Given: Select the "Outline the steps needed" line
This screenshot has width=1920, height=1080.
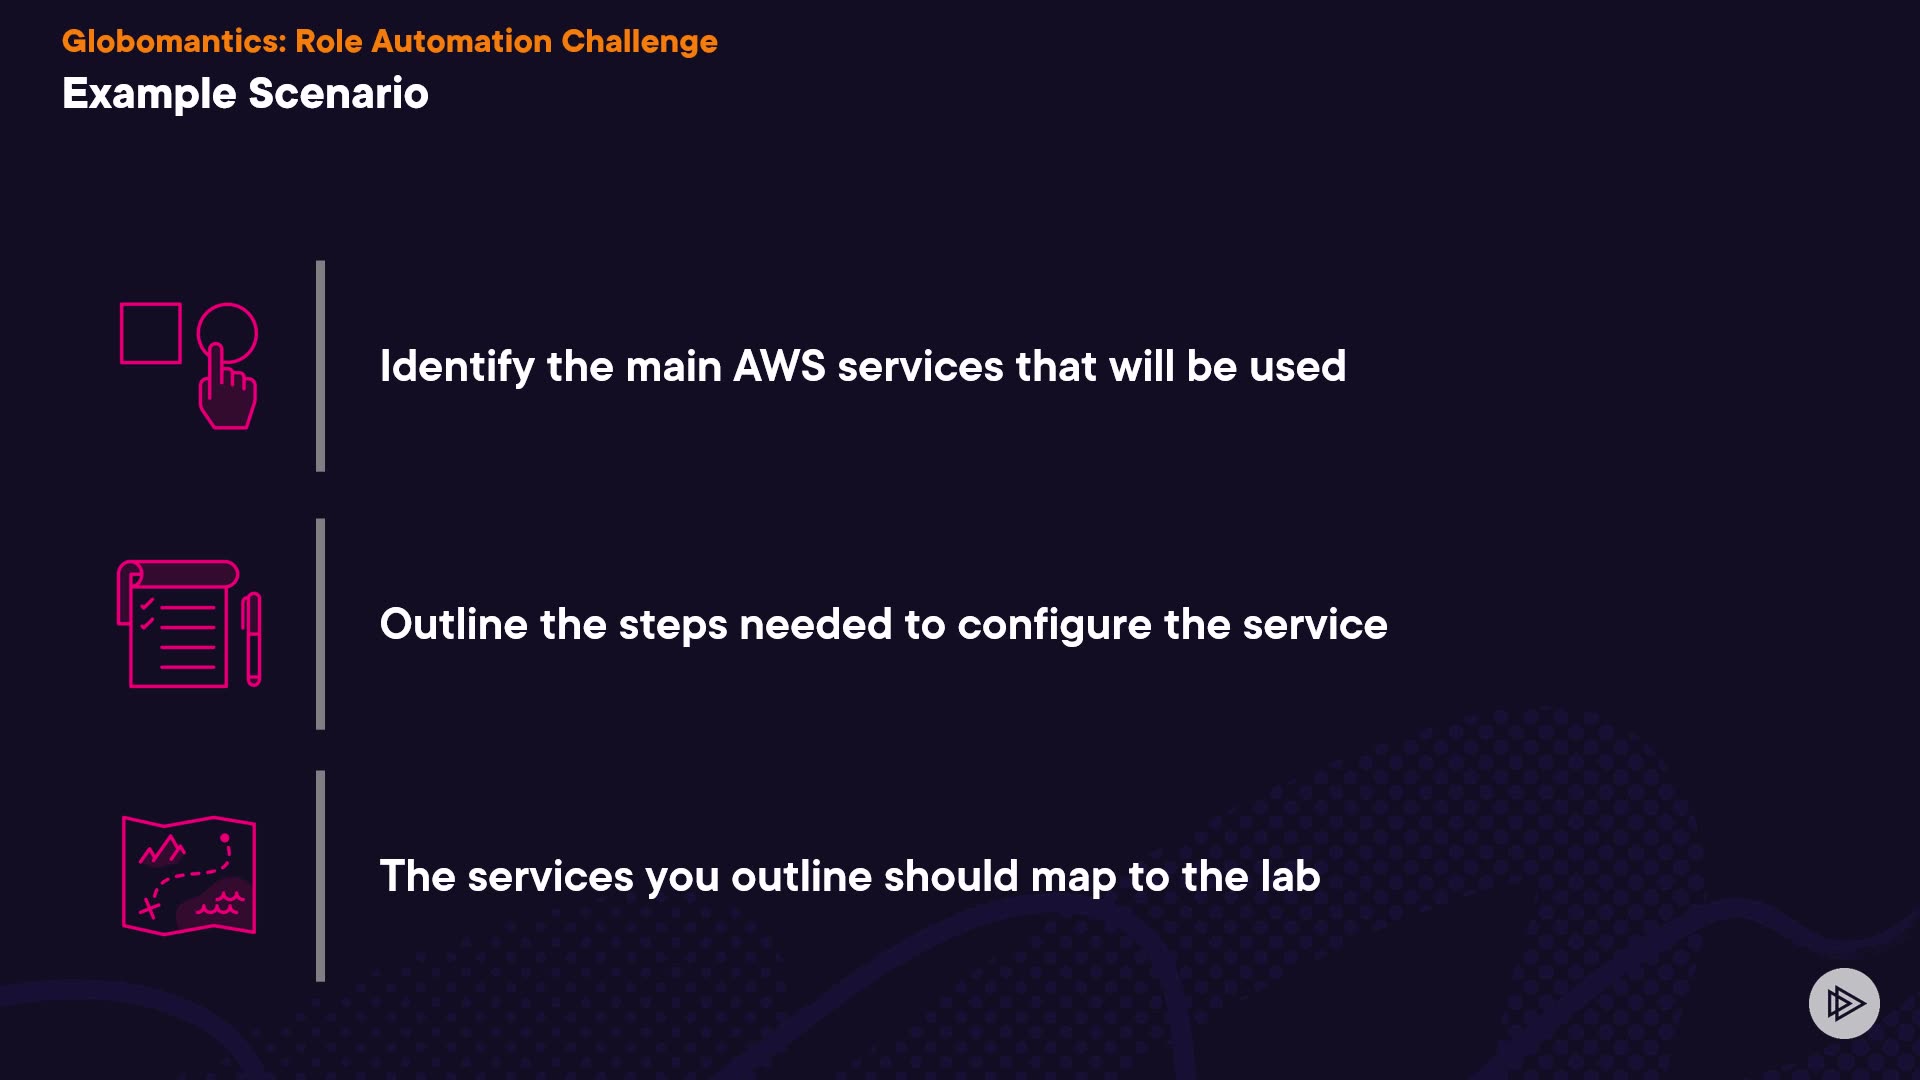Looking at the screenshot, I should coord(883,624).
